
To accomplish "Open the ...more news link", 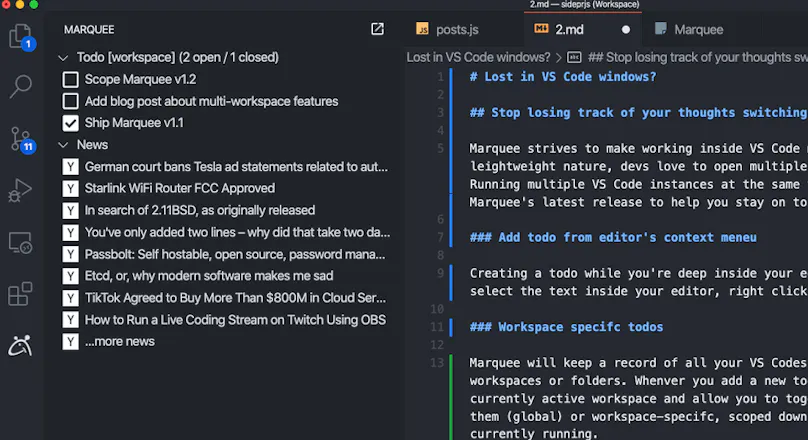I will coord(120,342).
